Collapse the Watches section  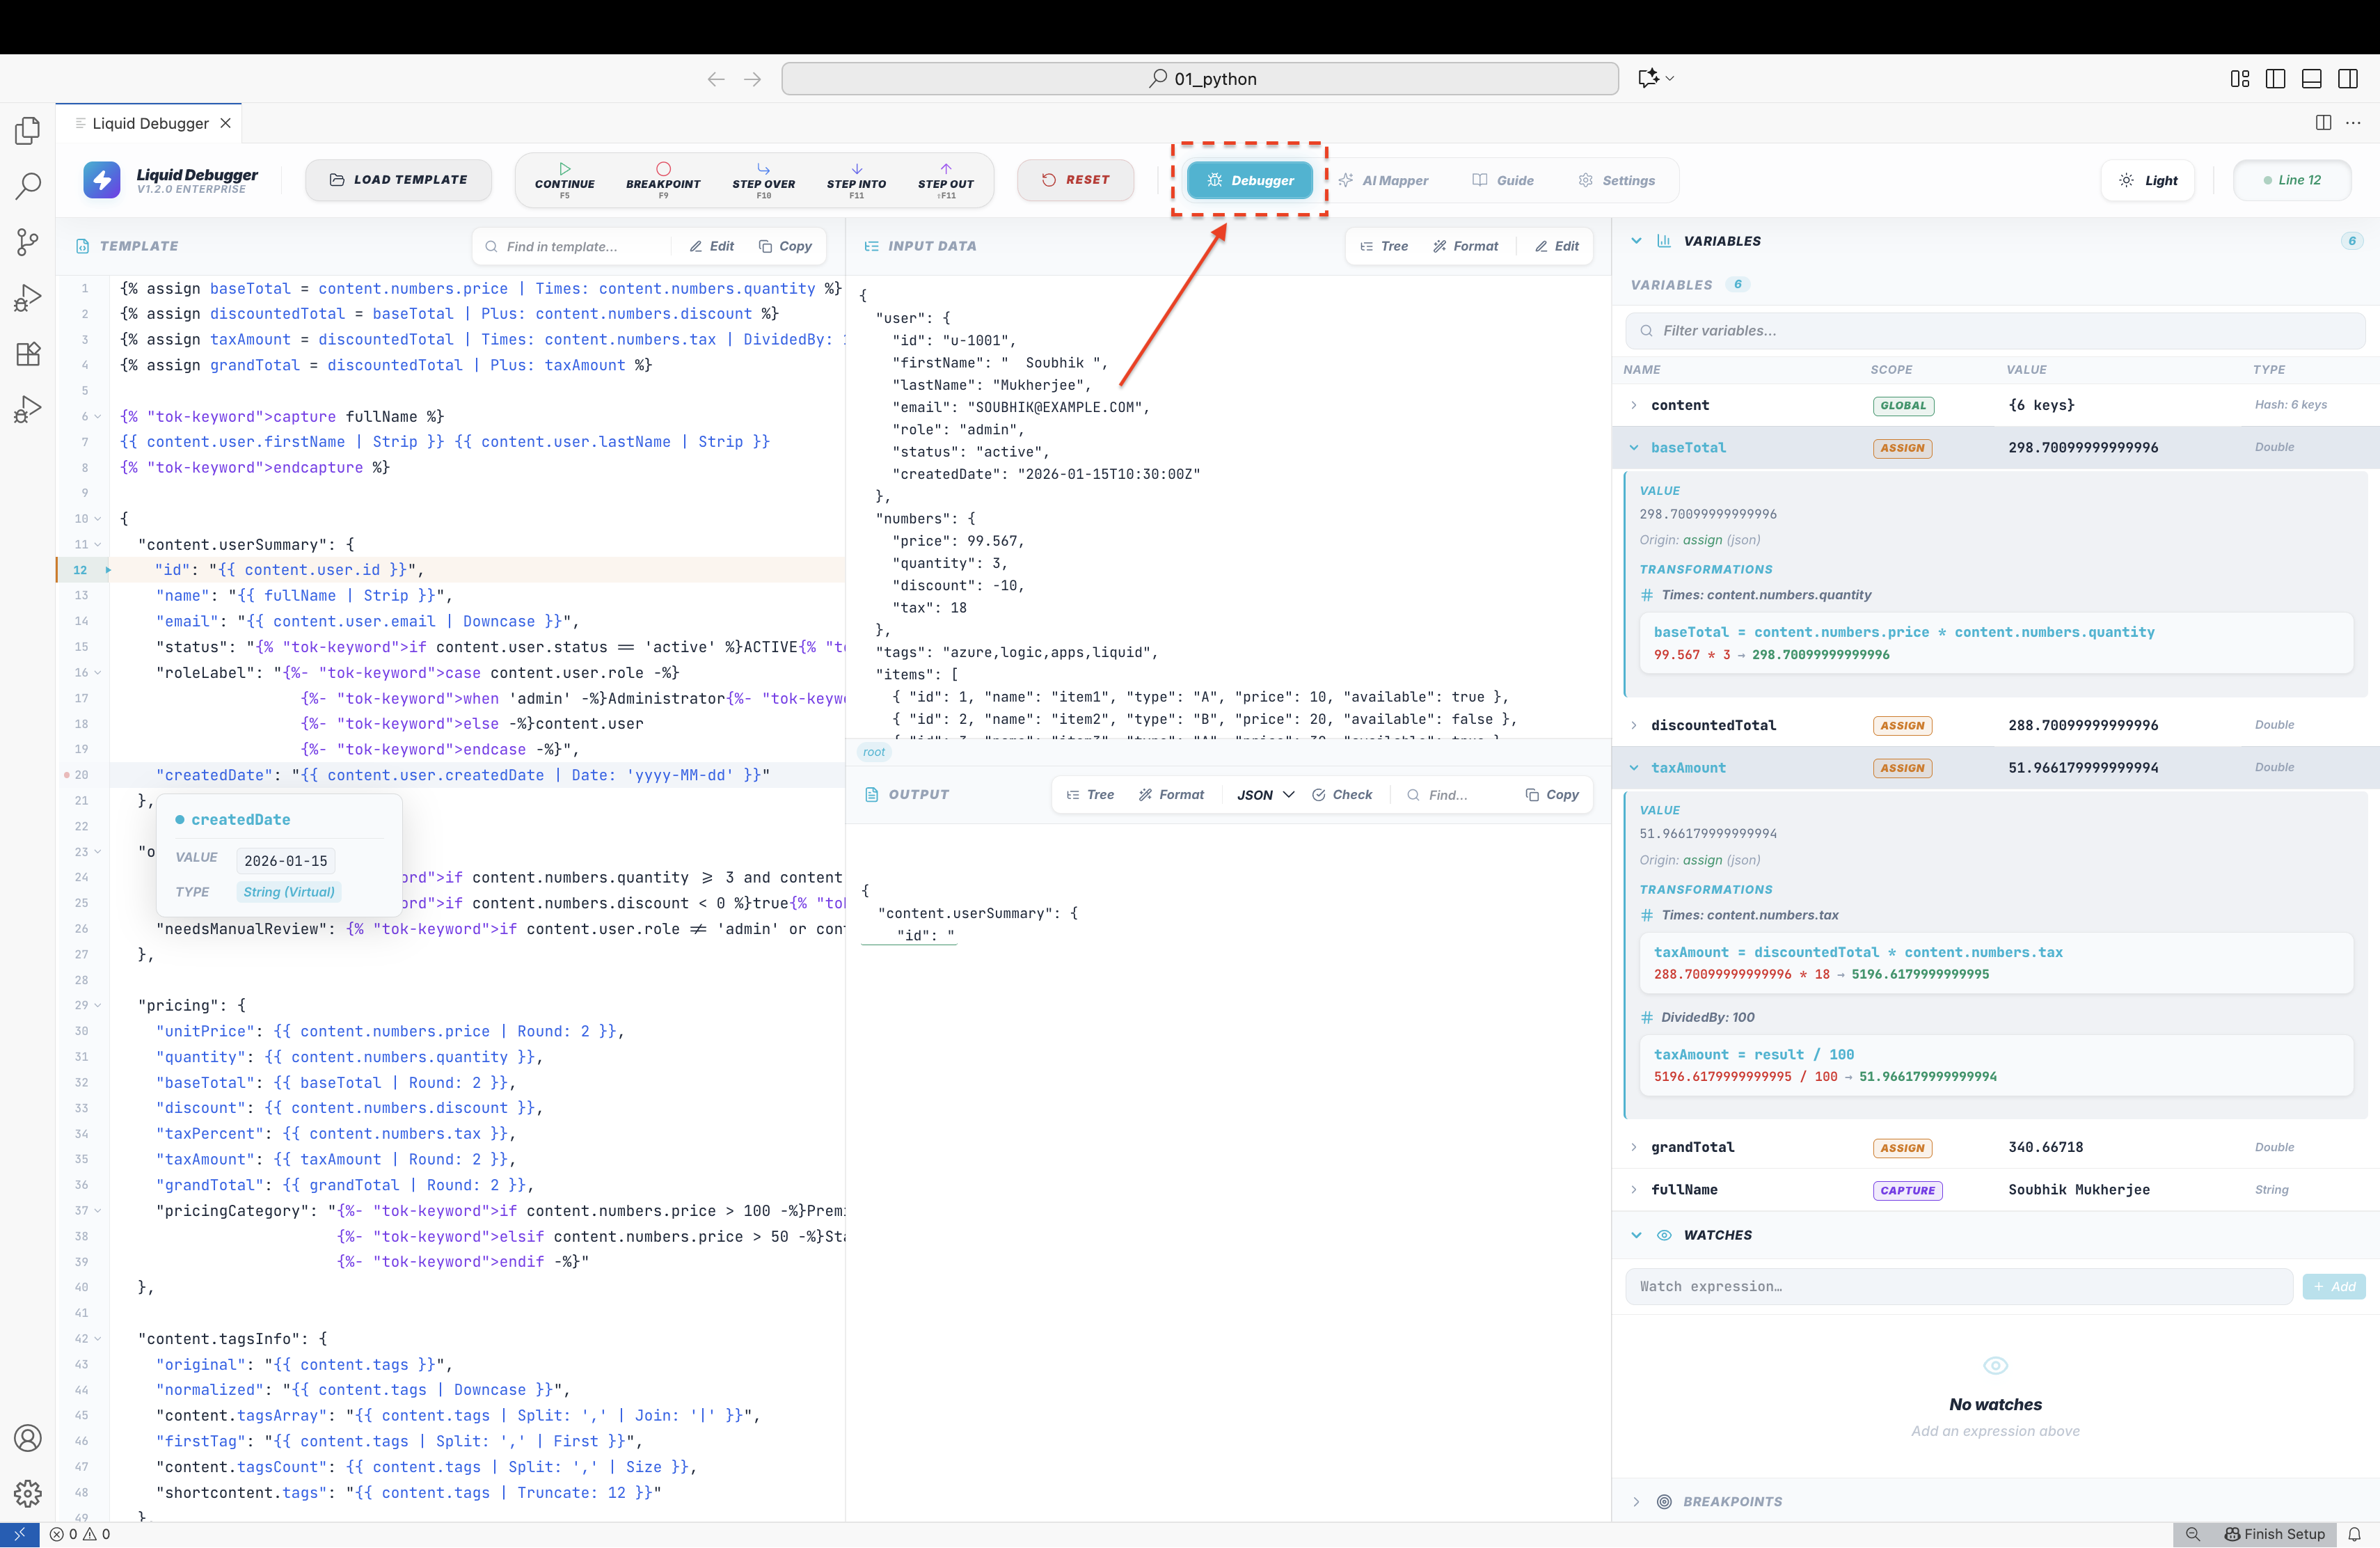1636,1236
